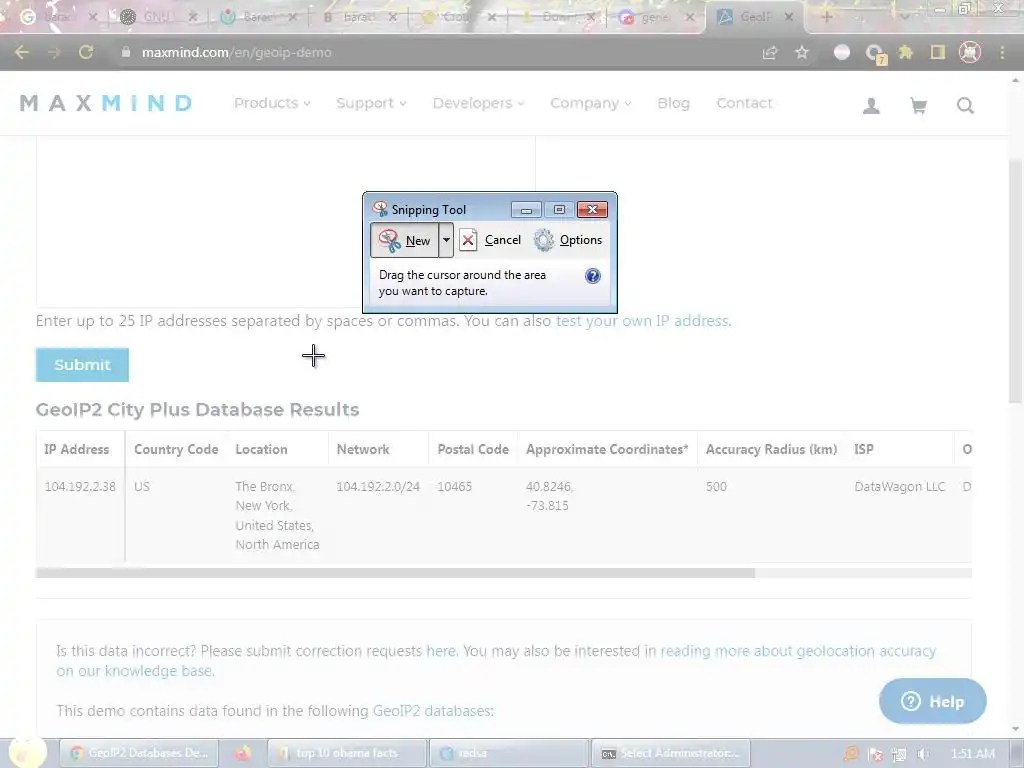Open the Windows Start button
The height and width of the screenshot is (768, 1024).
(27, 753)
